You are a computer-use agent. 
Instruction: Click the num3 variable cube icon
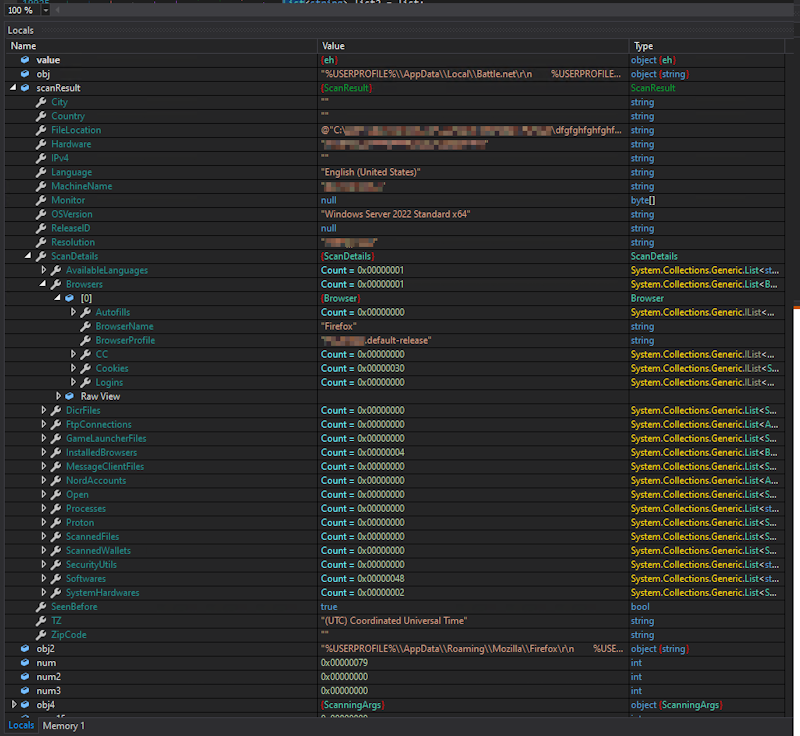click(25, 691)
